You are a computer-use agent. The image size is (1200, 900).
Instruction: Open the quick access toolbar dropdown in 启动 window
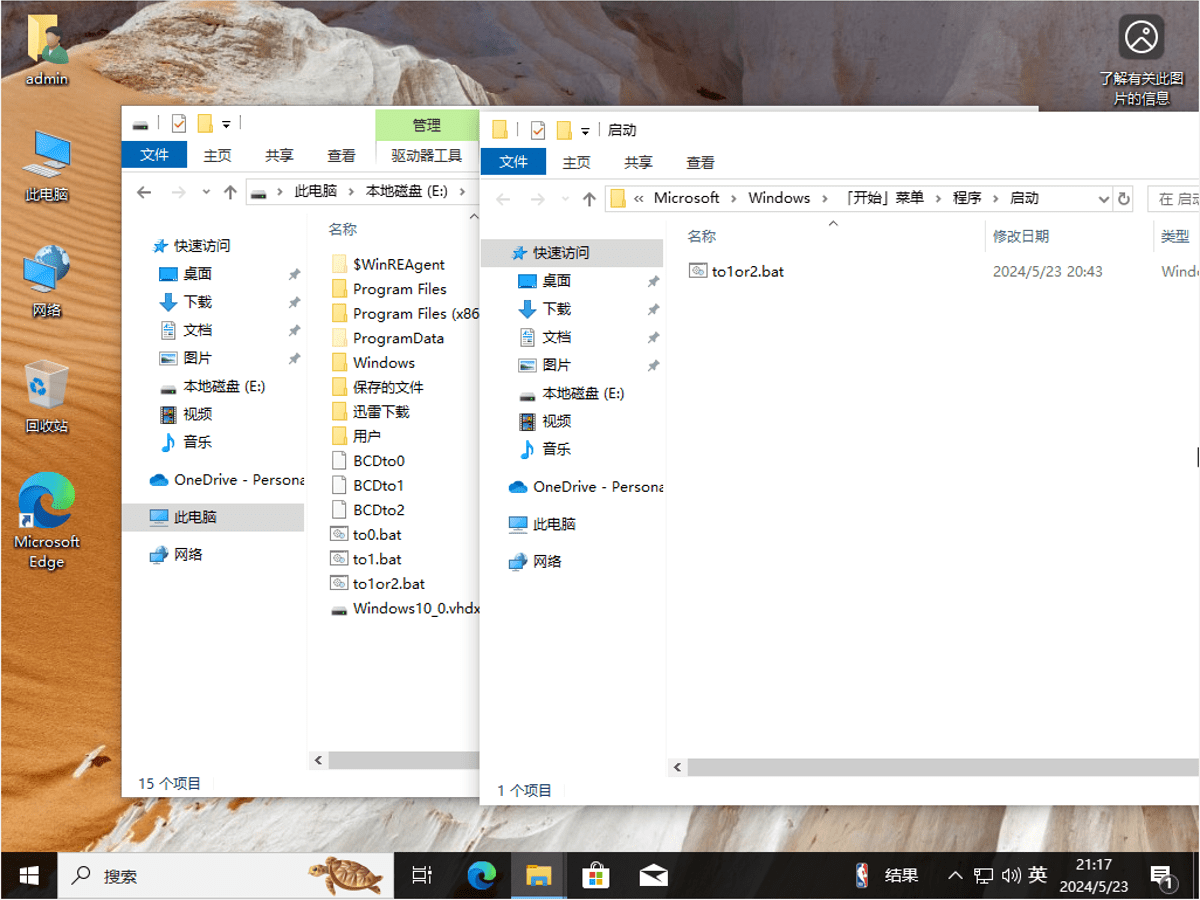coord(585,131)
